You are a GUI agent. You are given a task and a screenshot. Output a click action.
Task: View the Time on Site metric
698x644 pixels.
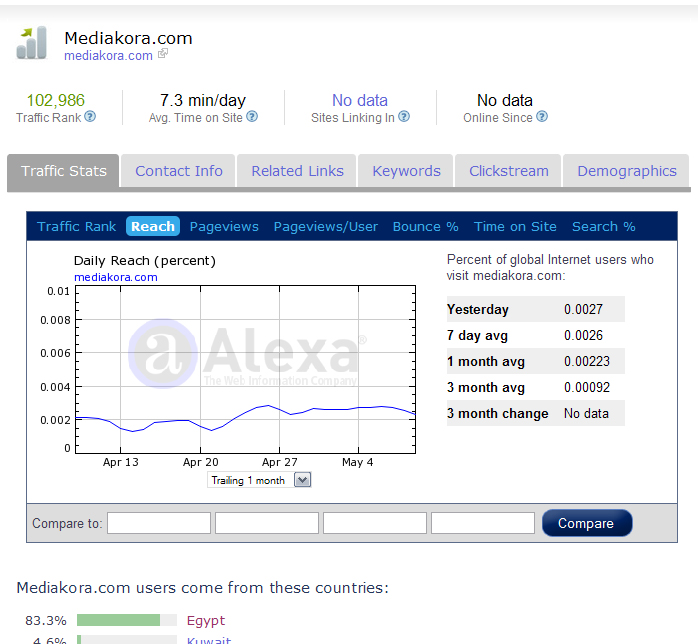point(515,227)
